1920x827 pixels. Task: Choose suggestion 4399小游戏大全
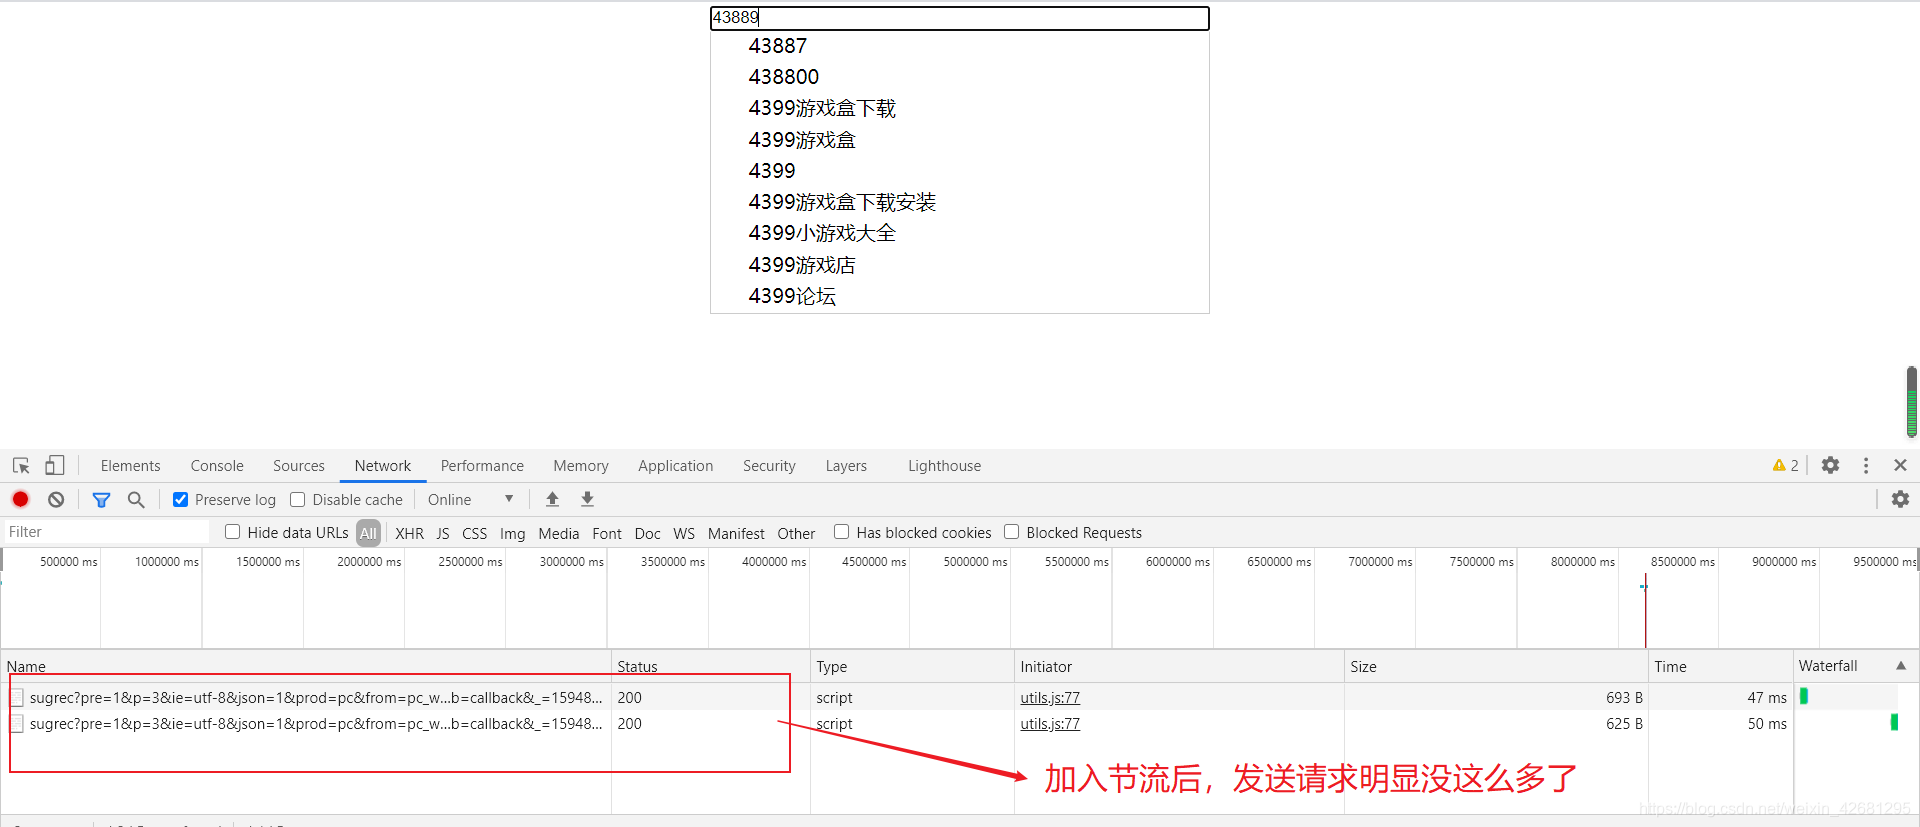[x=822, y=233]
